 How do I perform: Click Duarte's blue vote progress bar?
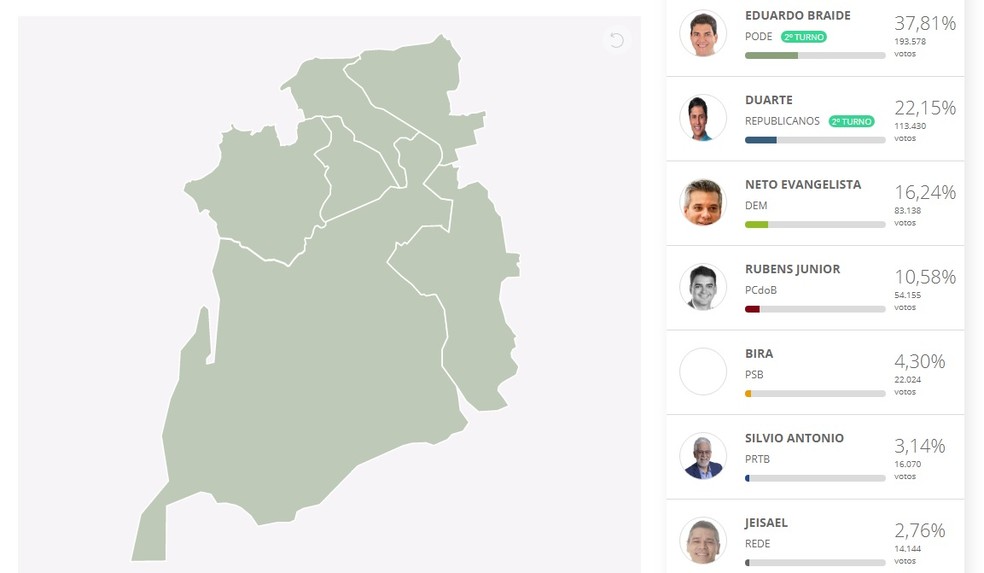tap(815, 140)
